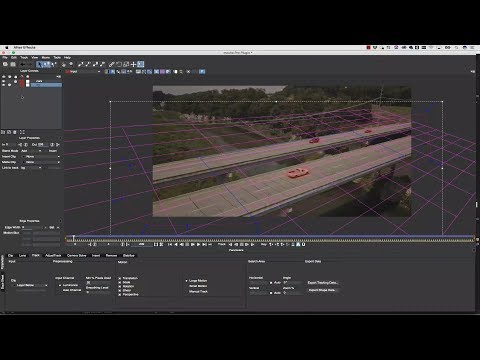The image size is (480, 360).
Task: Click the trash Delete Layer icon below the layer list
Action: point(15,132)
